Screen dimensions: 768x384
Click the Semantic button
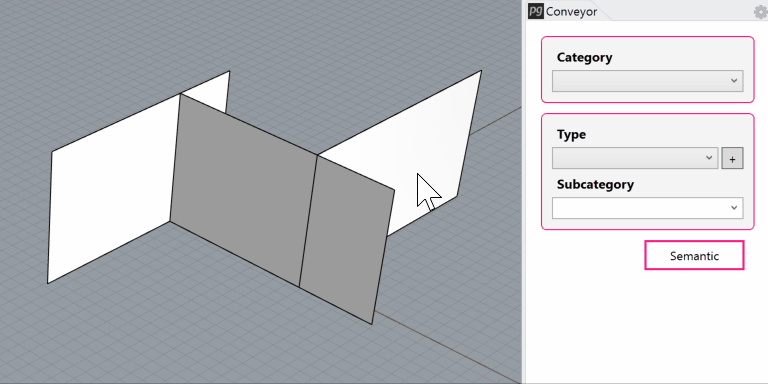(694, 256)
